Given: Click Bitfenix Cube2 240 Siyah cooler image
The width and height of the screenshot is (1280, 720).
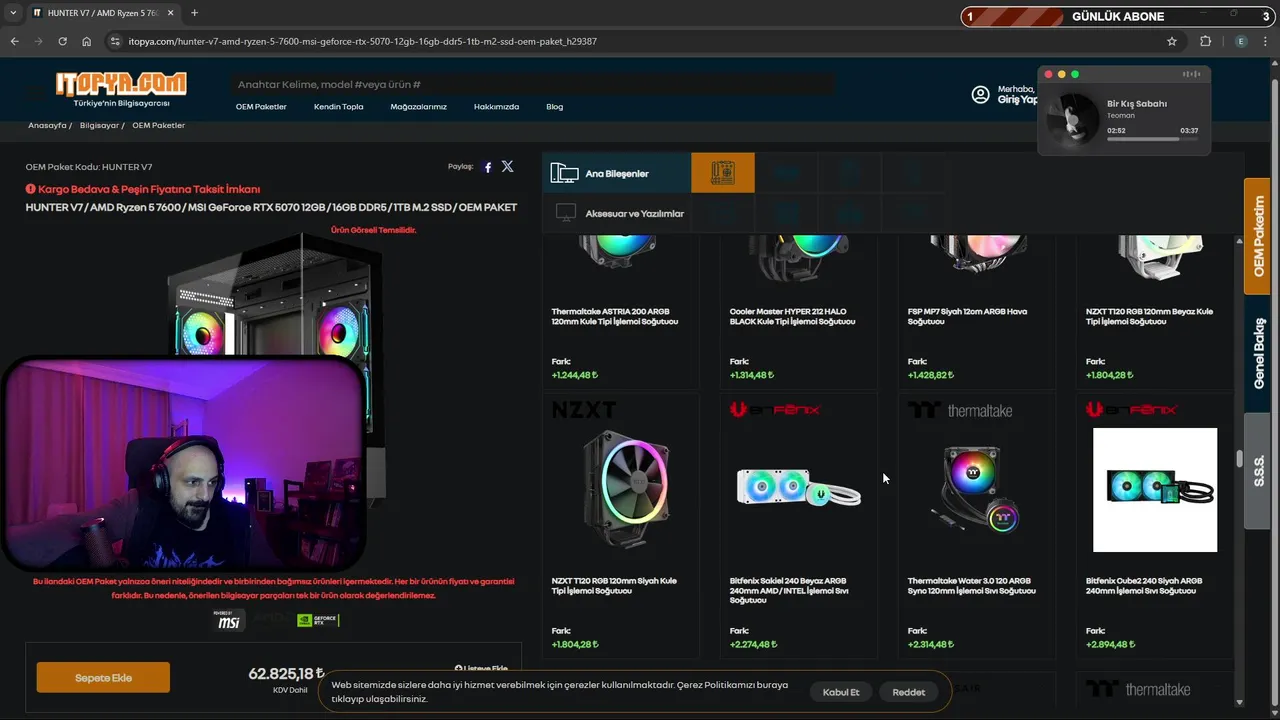Looking at the screenshot, I should point(1155,490).
